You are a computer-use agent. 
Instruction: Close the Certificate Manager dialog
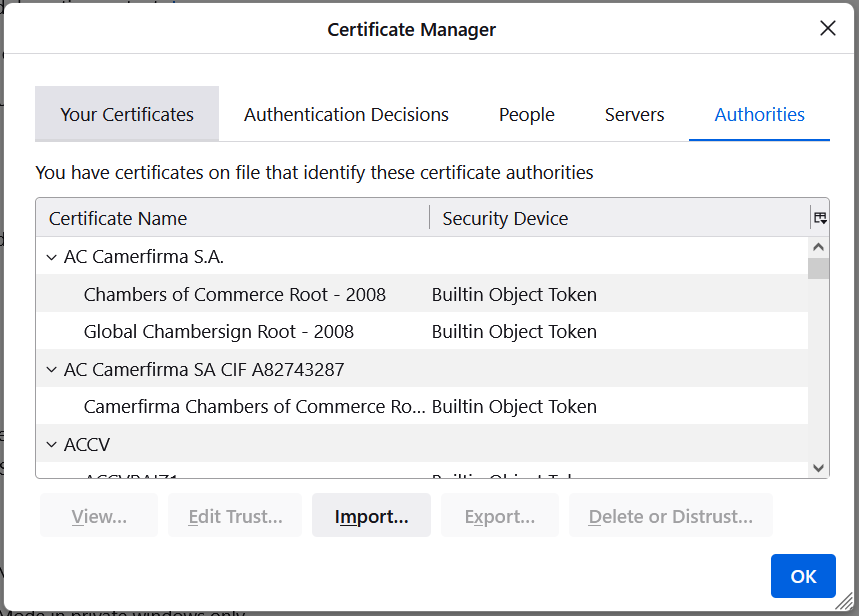tap(827, 29)
